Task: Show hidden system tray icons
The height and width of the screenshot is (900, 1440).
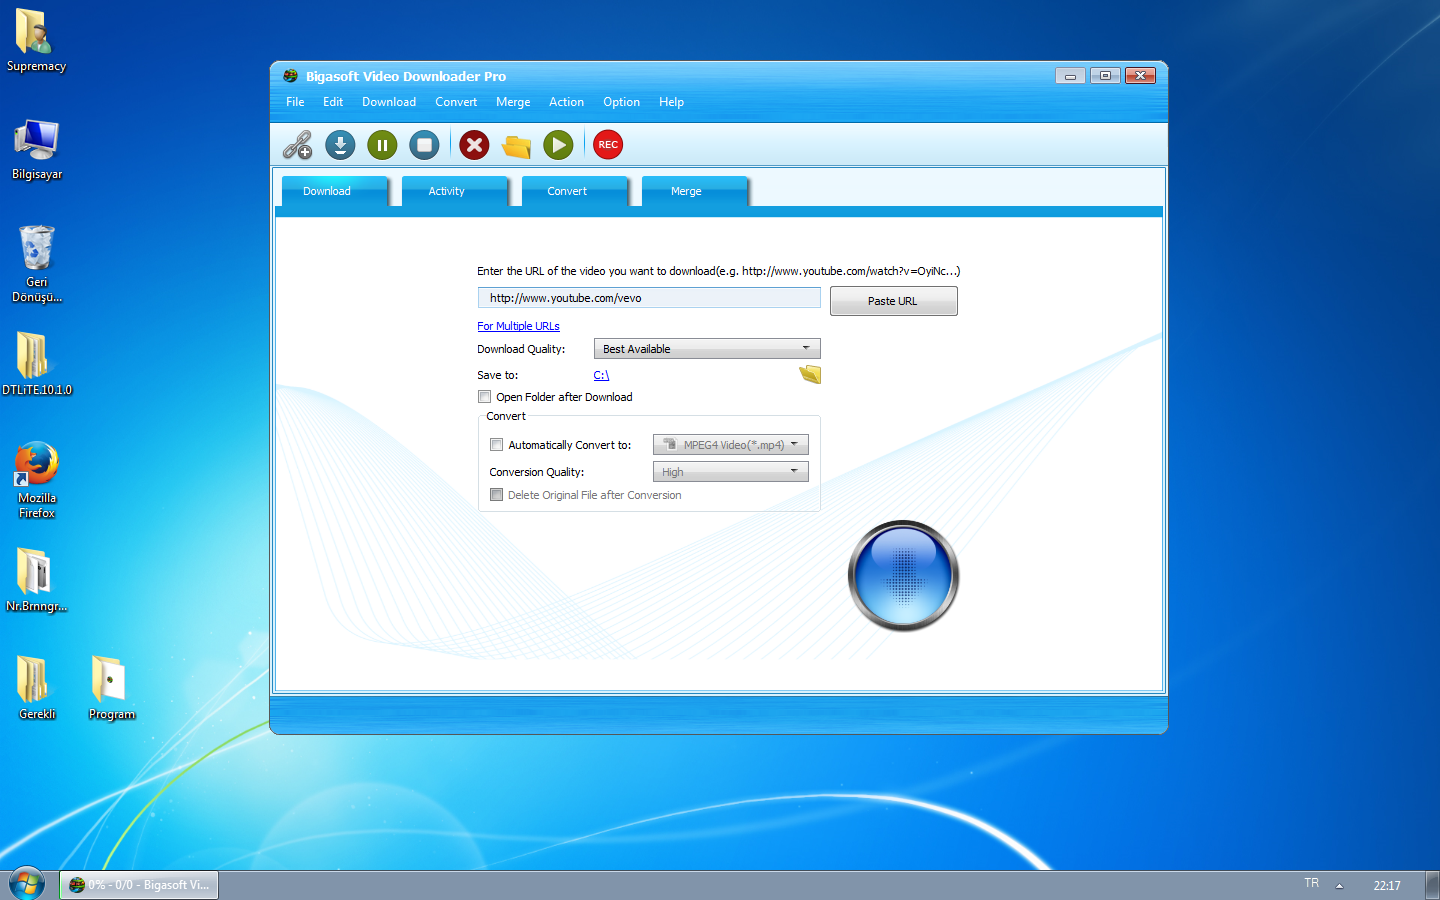Action: click(x=1339, y=886)
